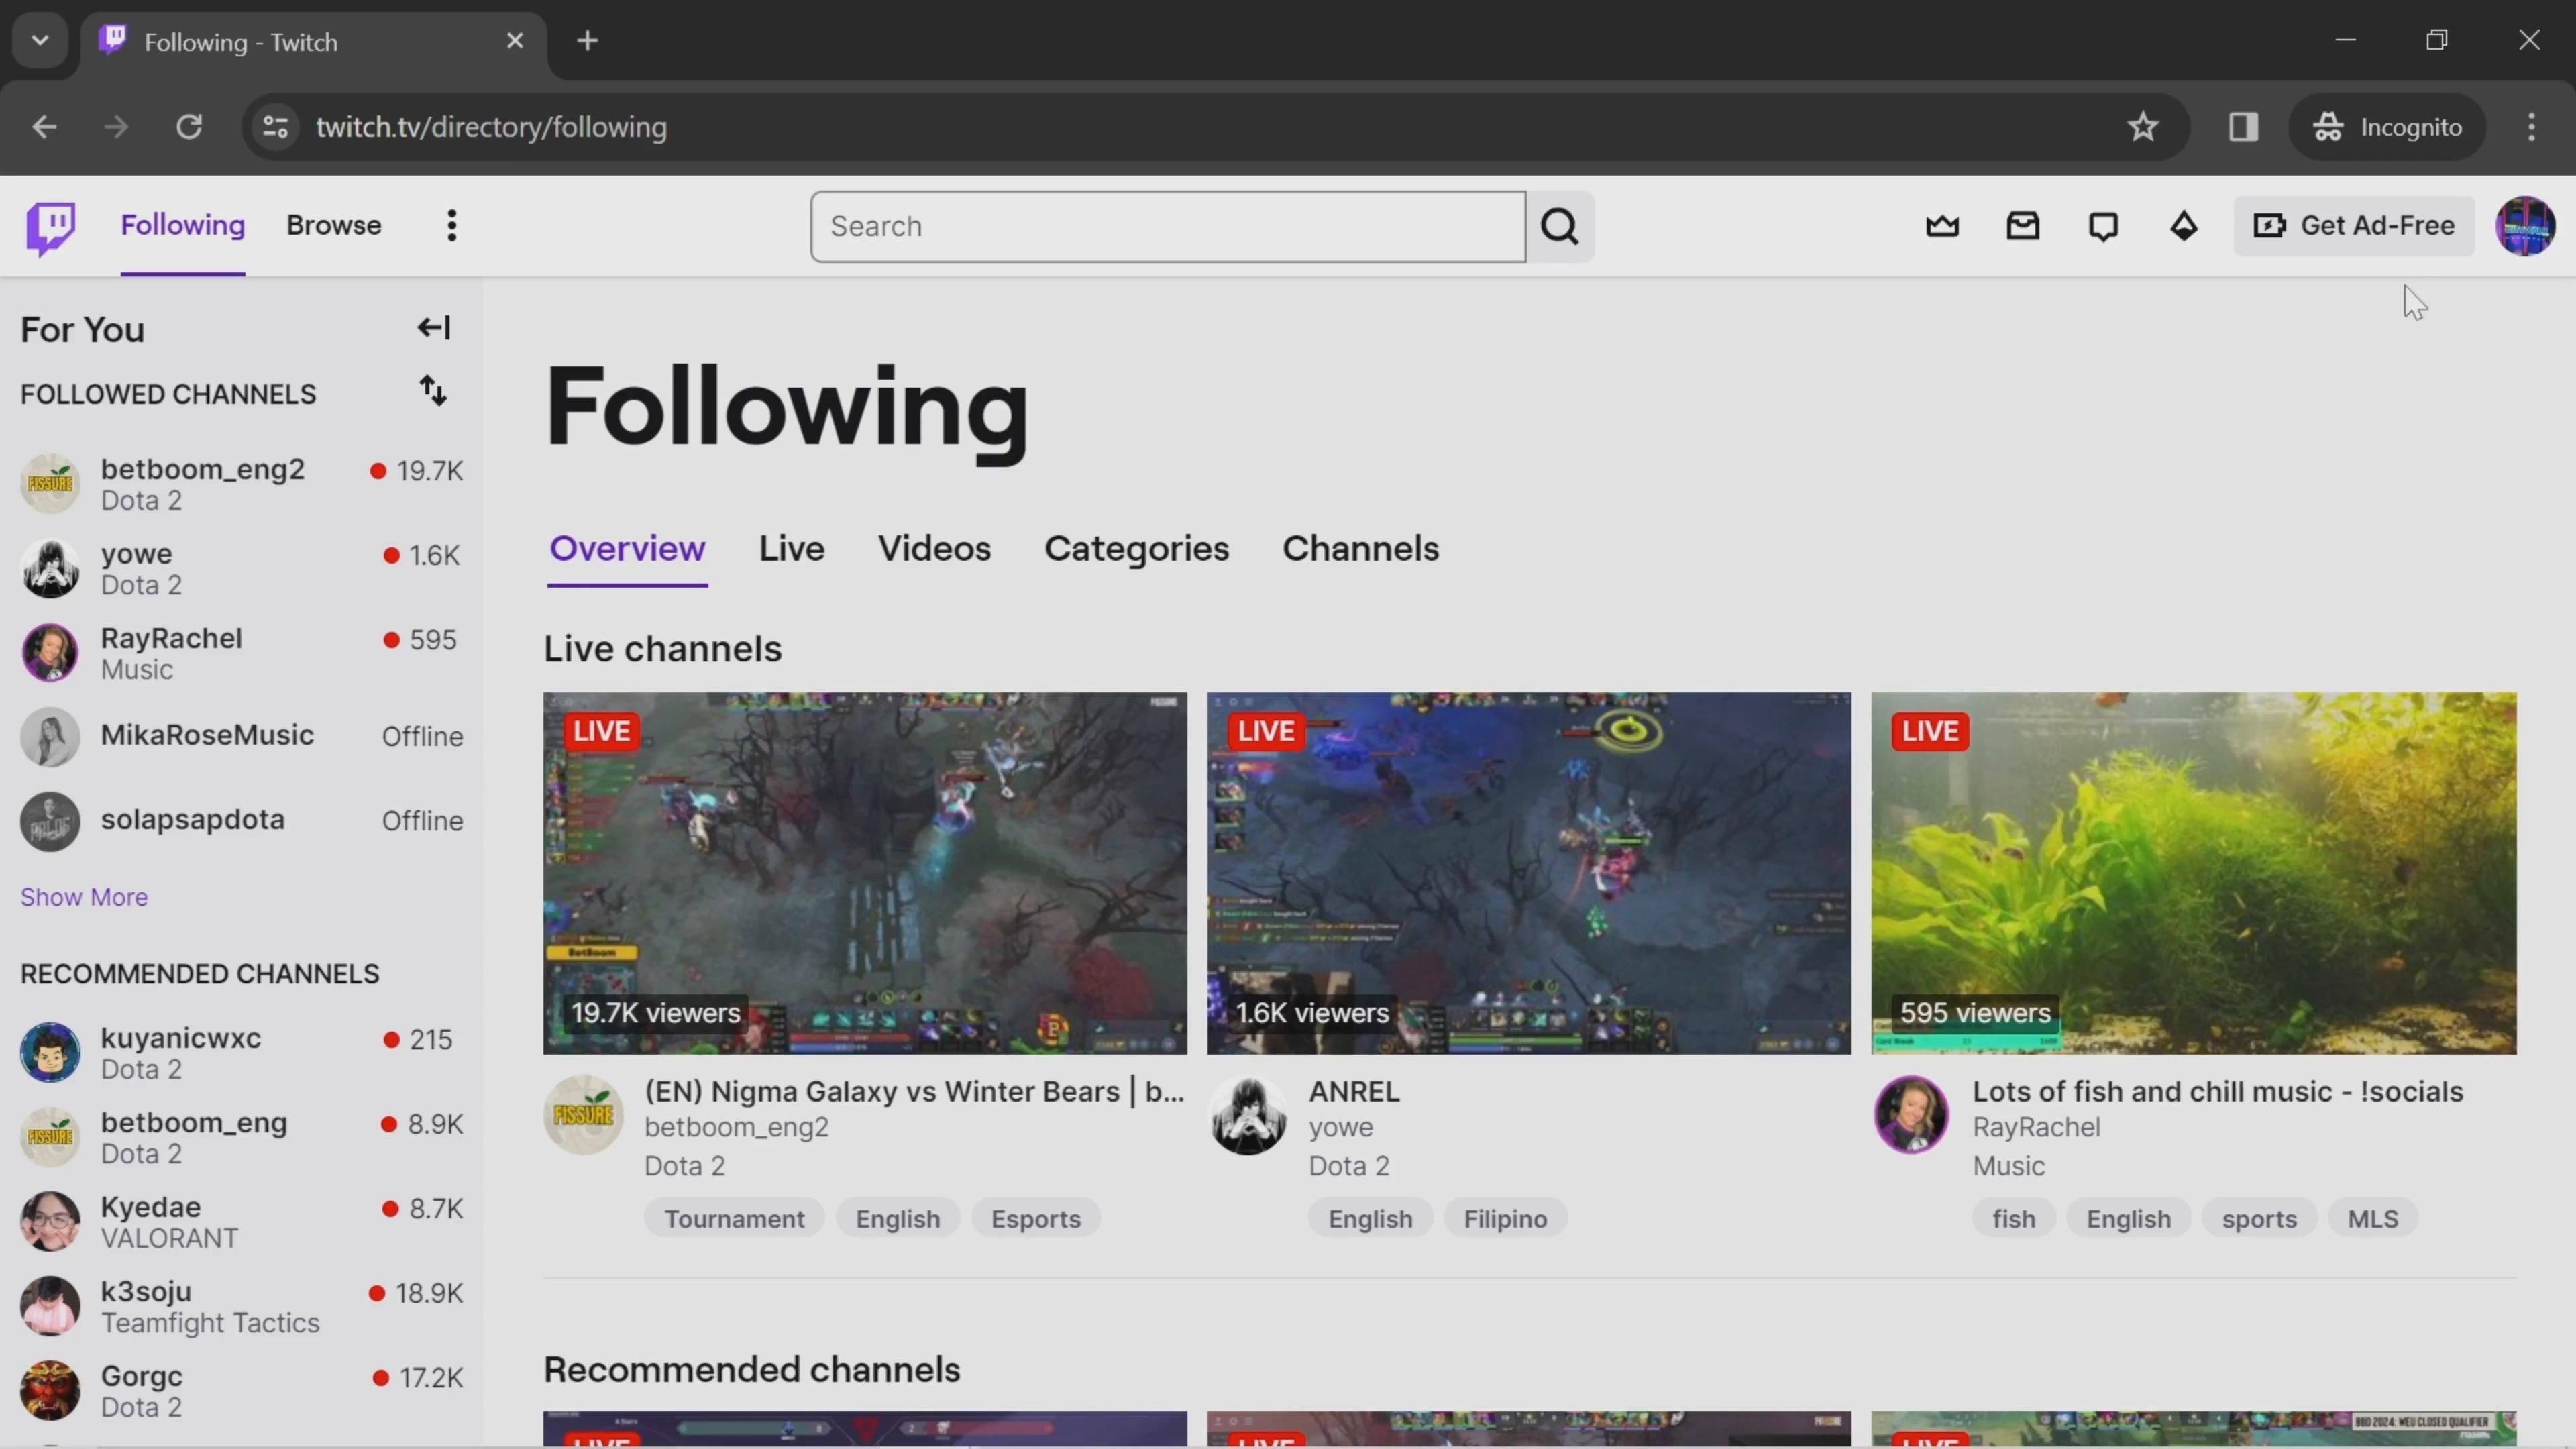
Task: Switch to the Live tab
Action: (x=791, y=549)
